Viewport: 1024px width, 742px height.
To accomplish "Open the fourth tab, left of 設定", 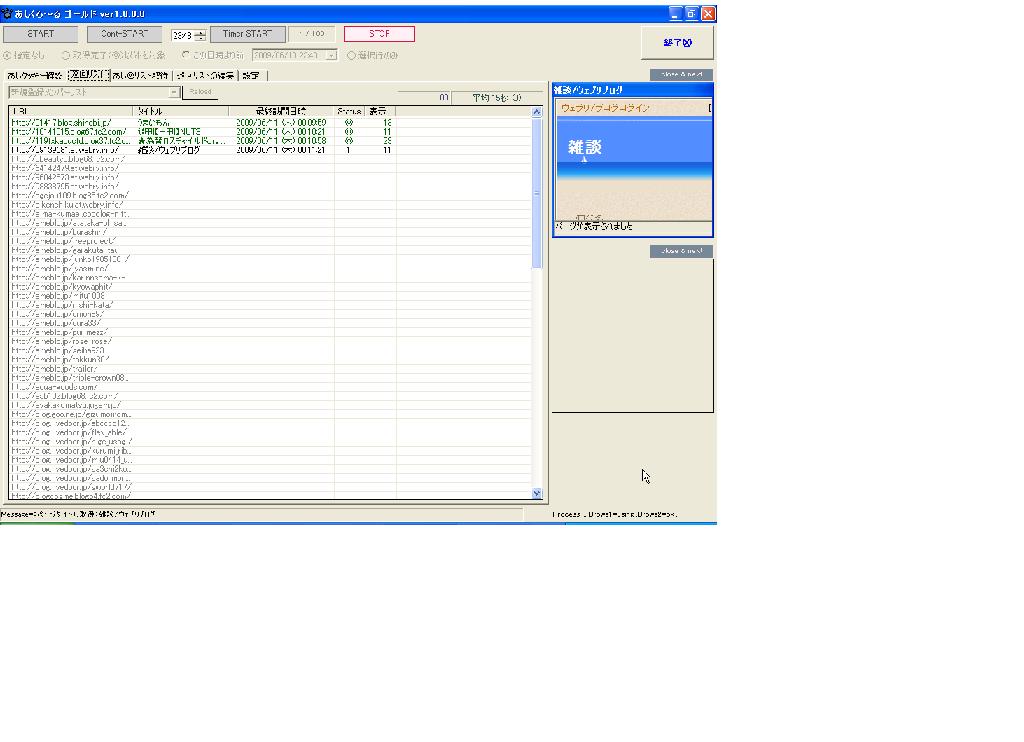I will [x=206, y=76].
